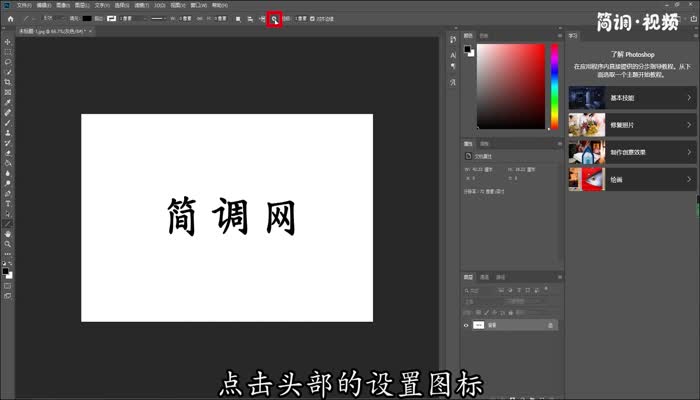Select the Move tool
700x400 pixels.
point(7,40)
